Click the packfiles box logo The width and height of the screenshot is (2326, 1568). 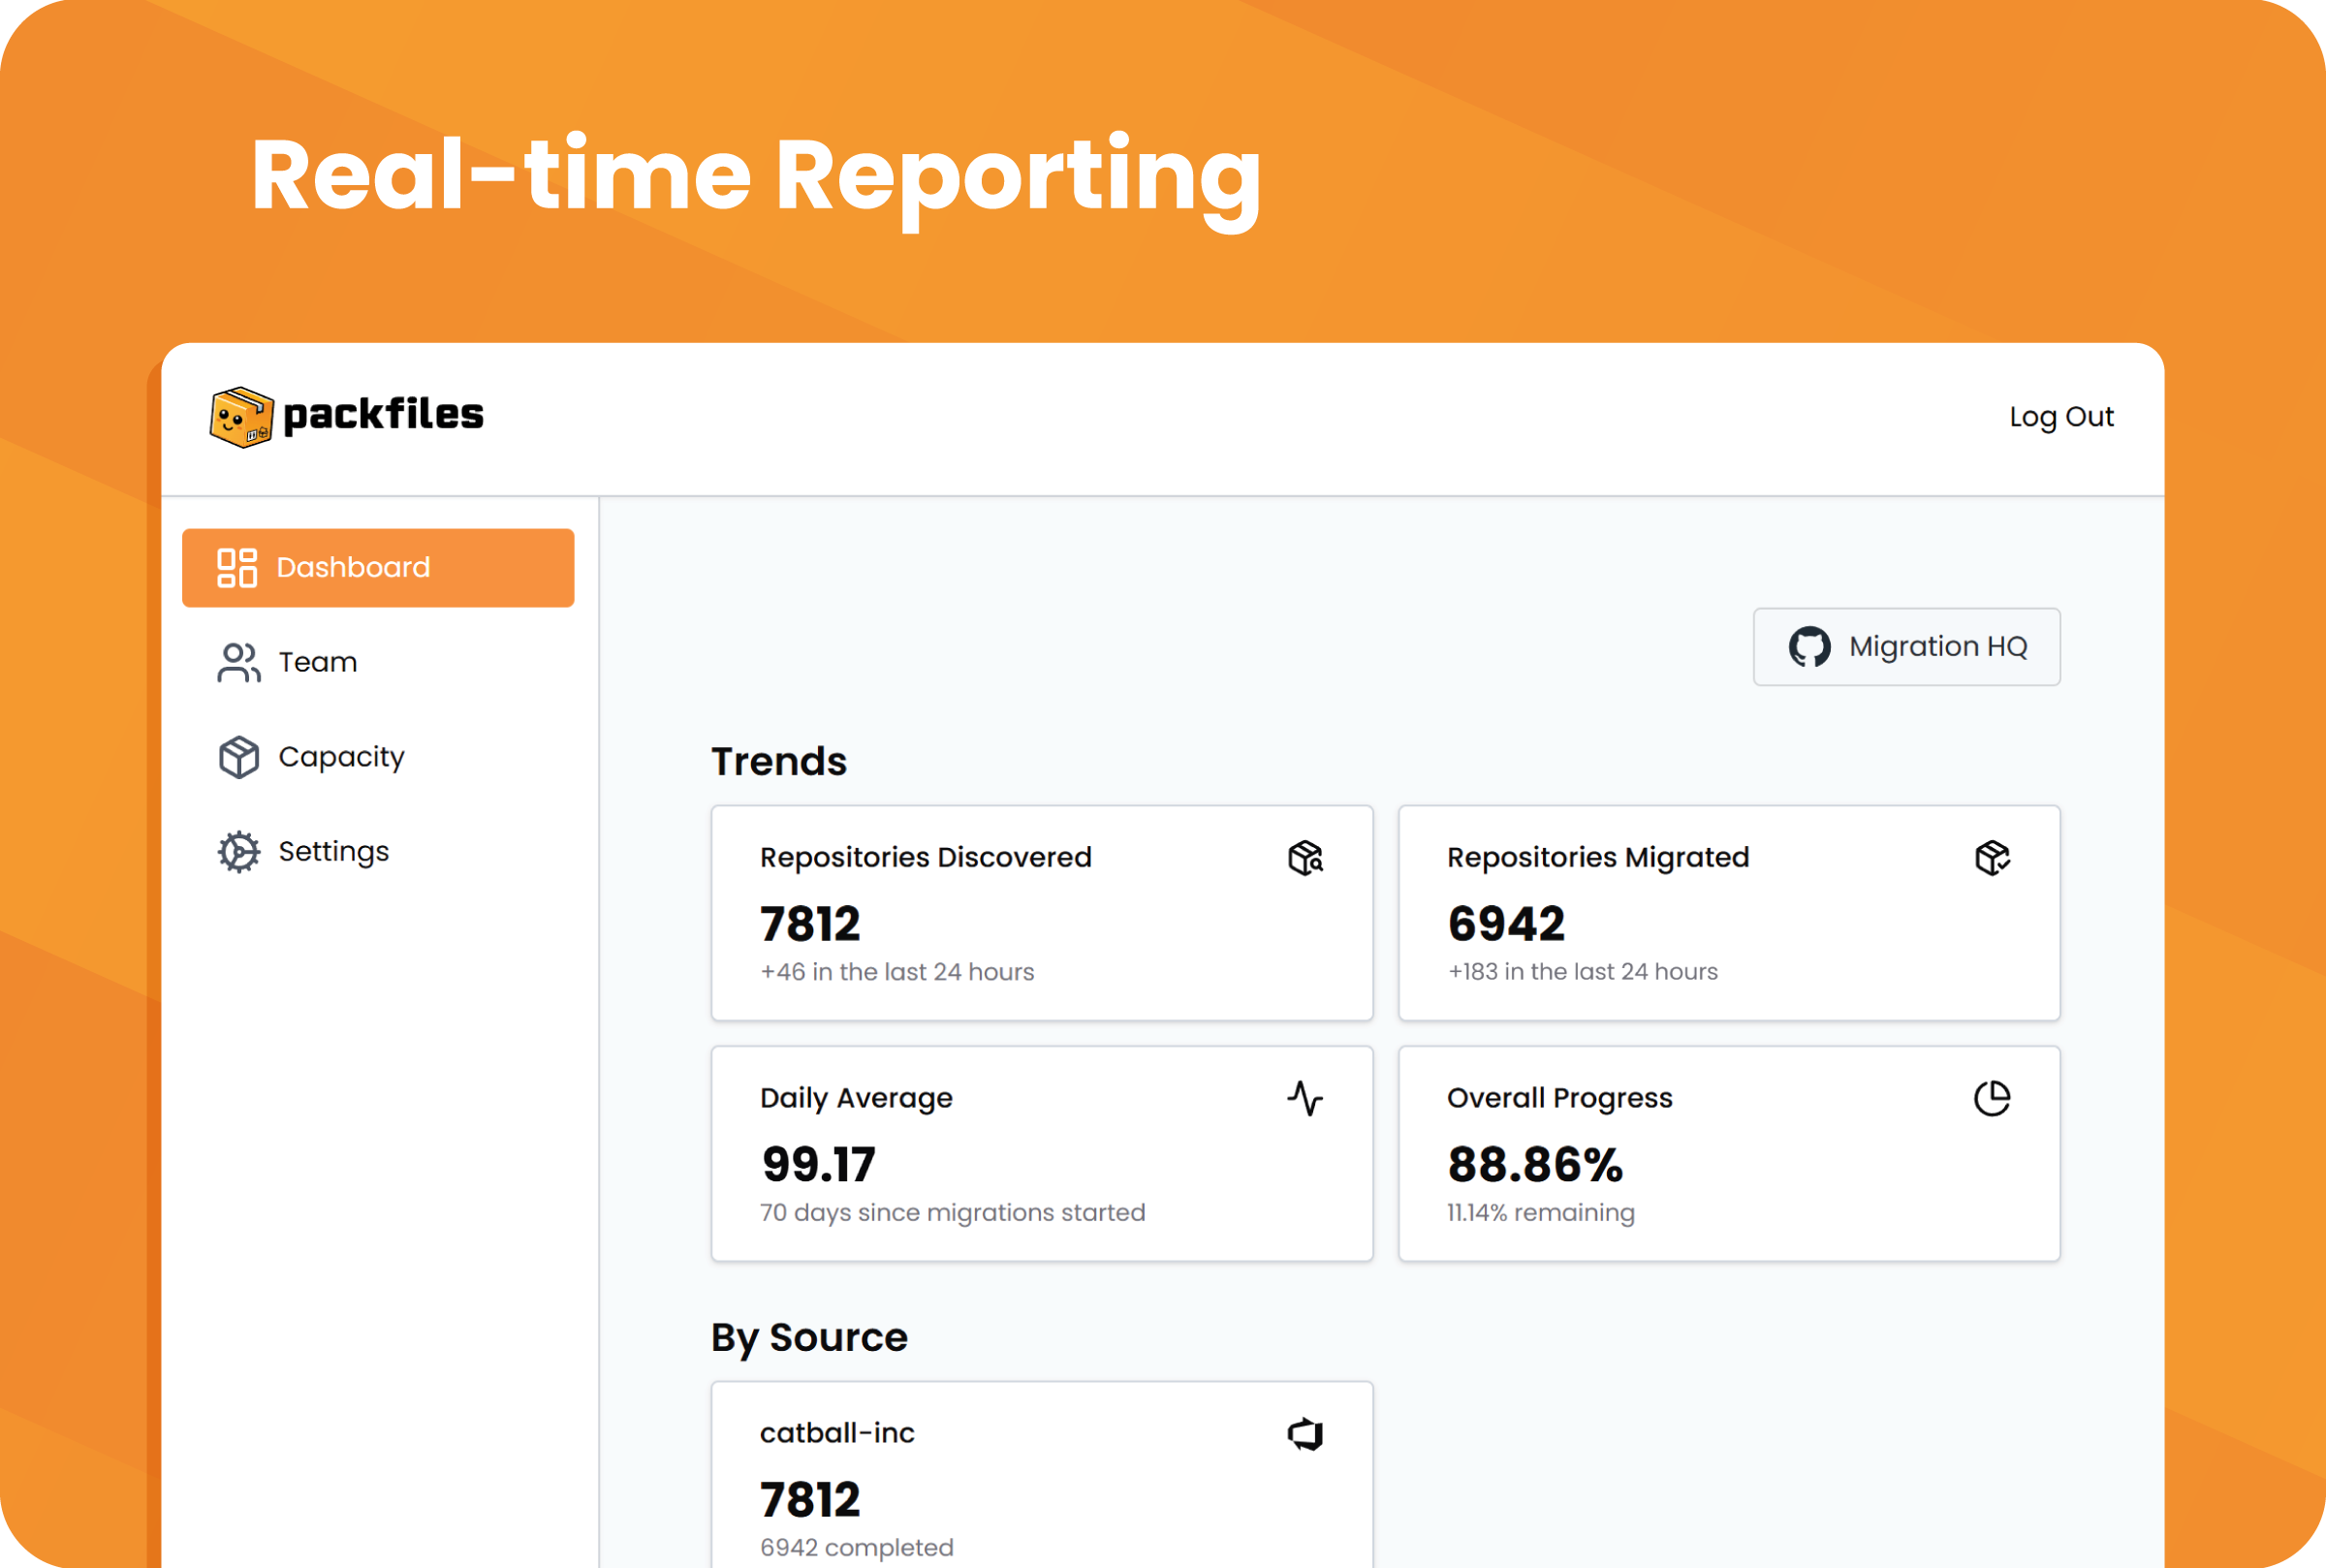240,416
